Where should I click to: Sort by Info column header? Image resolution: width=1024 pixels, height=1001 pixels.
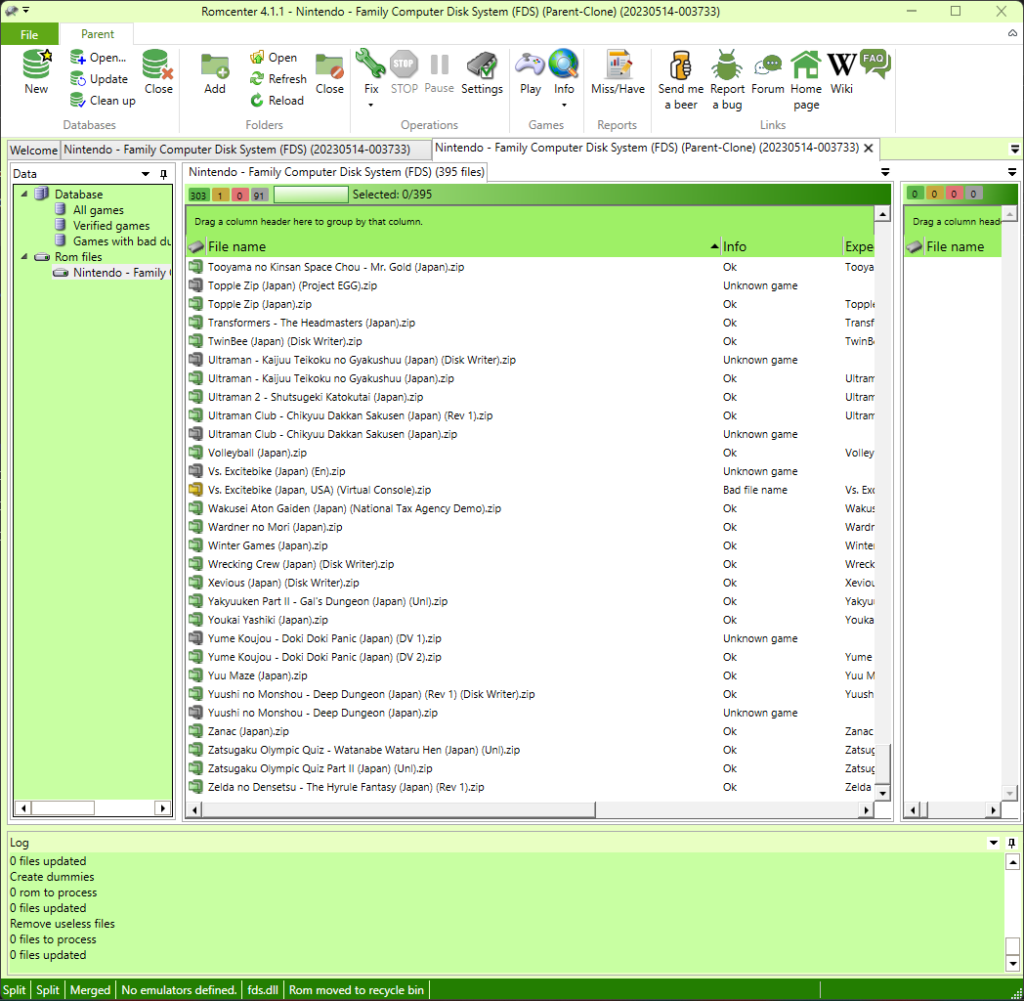(x=781, y=247)
